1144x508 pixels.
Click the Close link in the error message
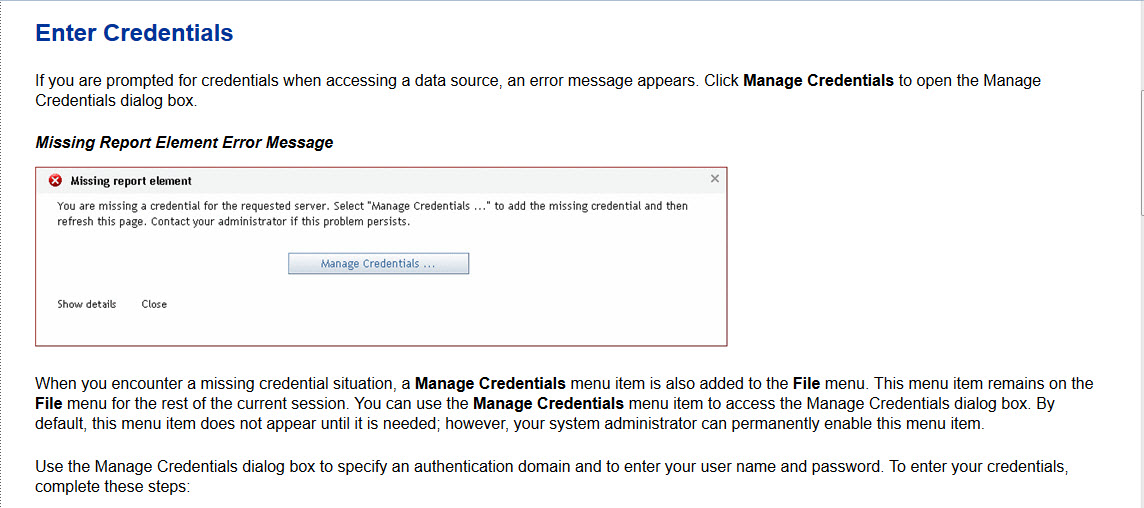pyautogui.click(x=154, y=304)
